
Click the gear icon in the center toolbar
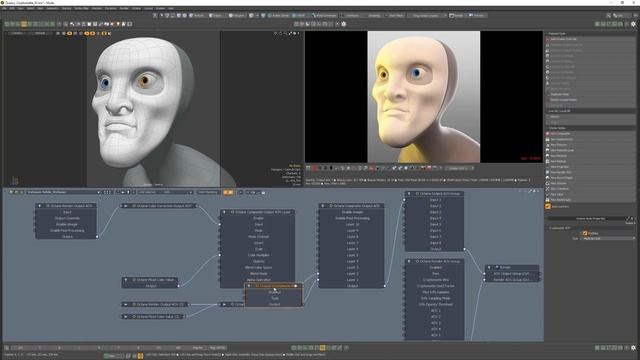click(x=344, y=24)
